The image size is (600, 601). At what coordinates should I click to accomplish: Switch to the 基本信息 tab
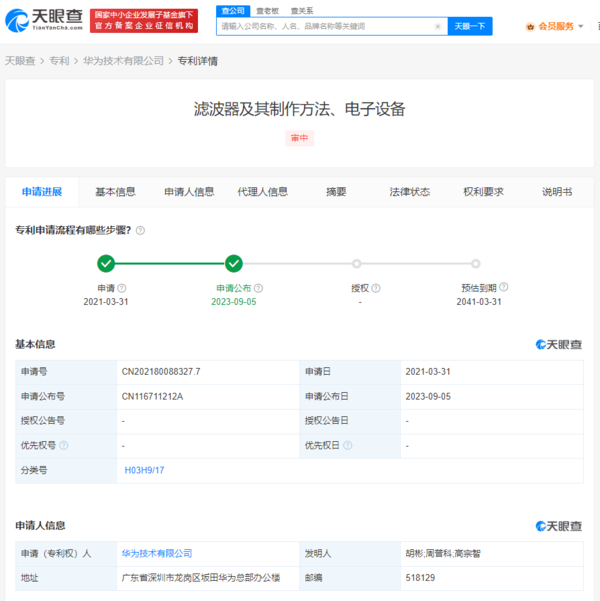click(x=115, y=192)
